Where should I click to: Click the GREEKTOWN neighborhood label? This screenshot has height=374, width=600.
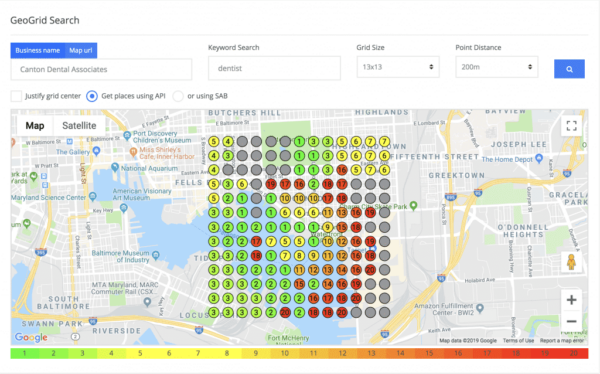[x=457, y=175]
